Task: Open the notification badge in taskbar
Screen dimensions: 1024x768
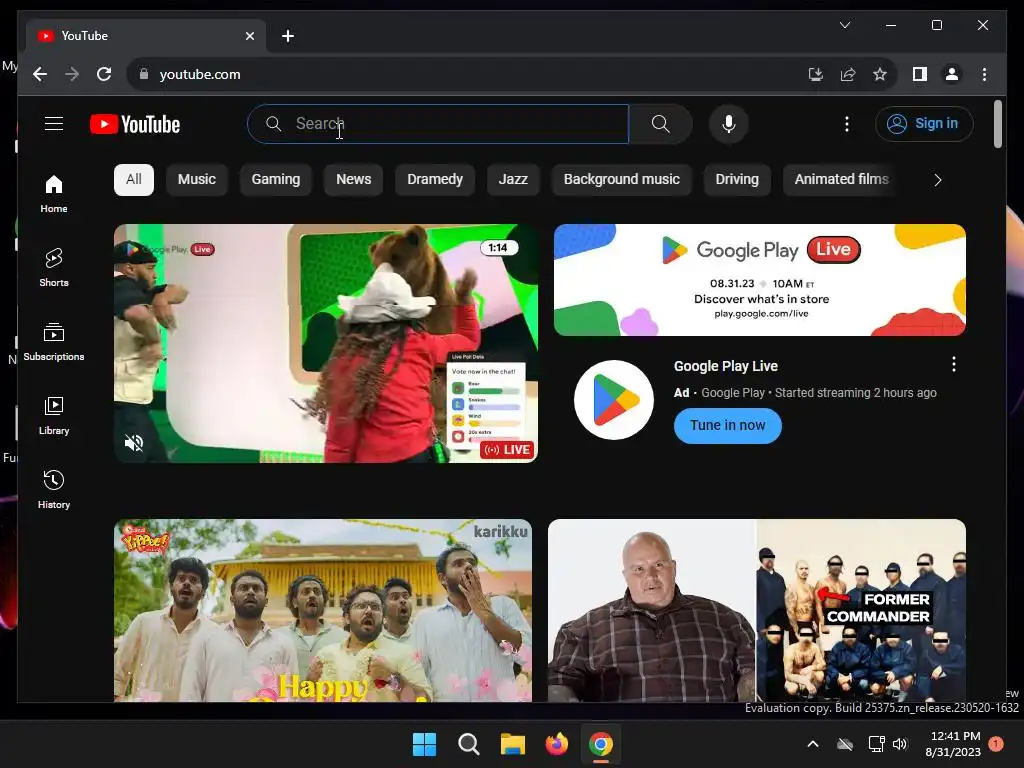Action: tap(996, 744)
